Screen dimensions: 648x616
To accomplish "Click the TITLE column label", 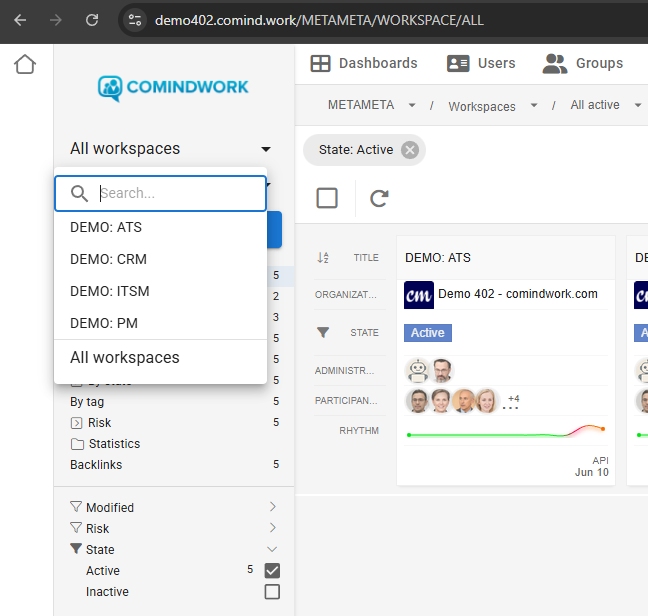I will pos(366,258).
